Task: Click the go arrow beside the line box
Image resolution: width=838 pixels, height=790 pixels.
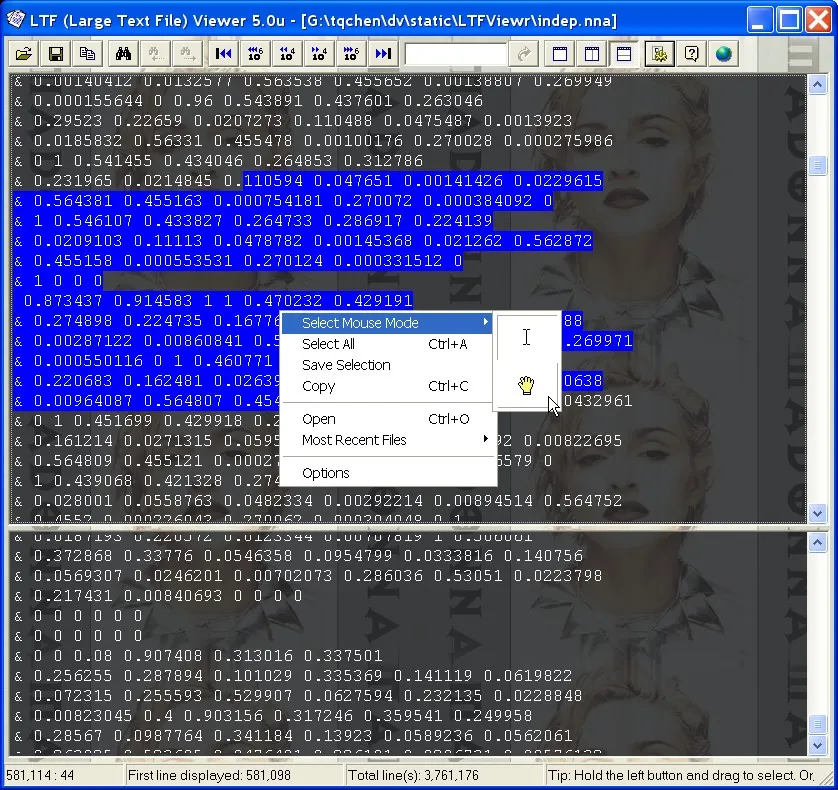Action: tap(523, 54)
